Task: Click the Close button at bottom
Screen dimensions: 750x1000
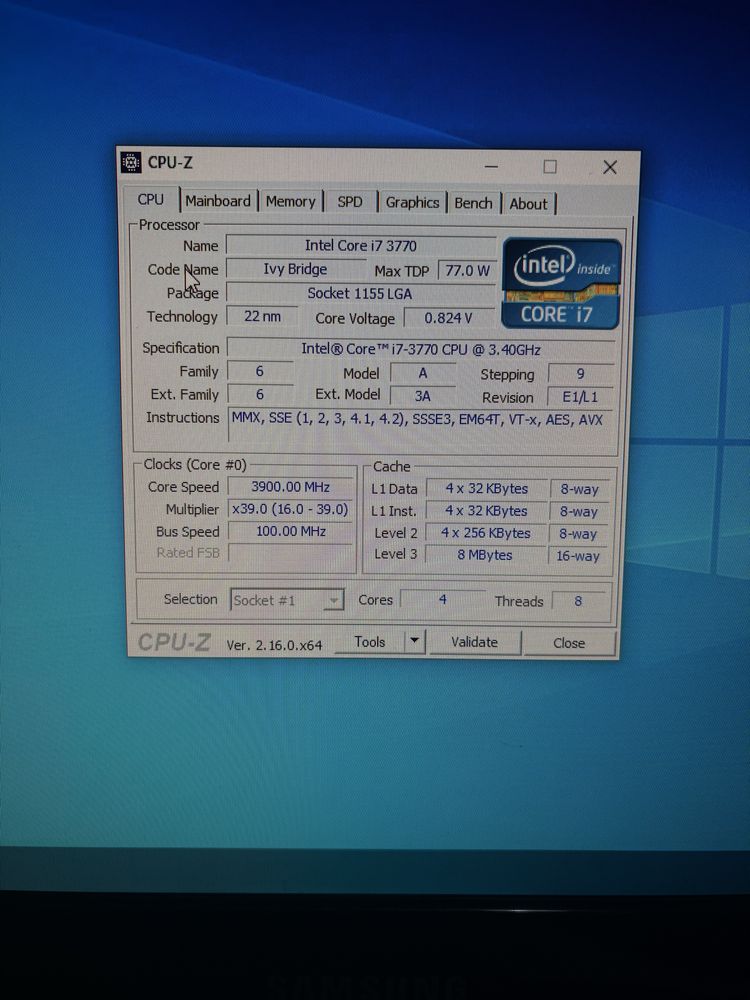Action: (x=569, y=643)
